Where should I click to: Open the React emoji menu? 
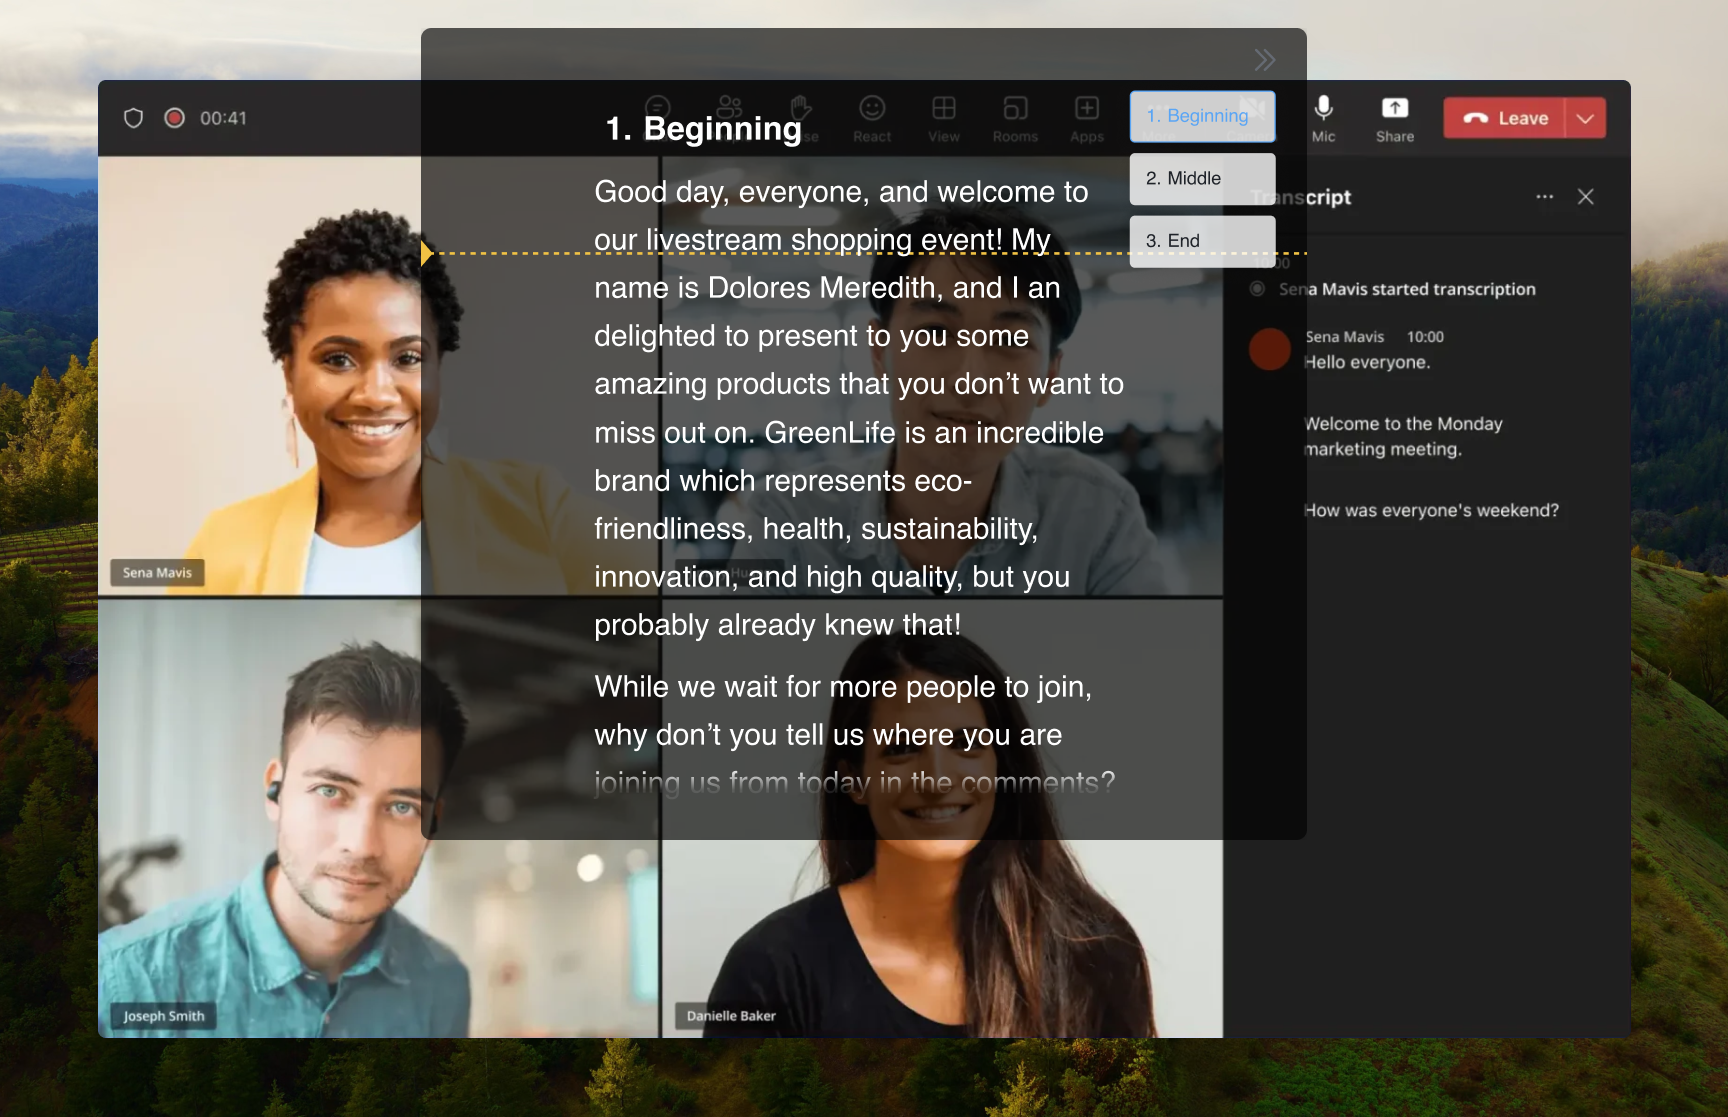pyautogui.click(x=872, y=118)
